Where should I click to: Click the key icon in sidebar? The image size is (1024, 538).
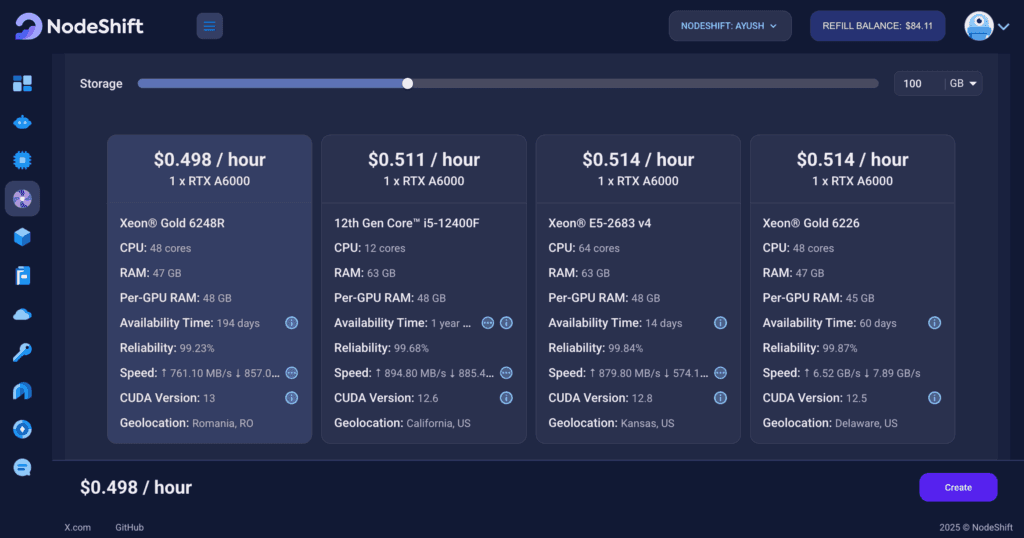click(22, 352)
